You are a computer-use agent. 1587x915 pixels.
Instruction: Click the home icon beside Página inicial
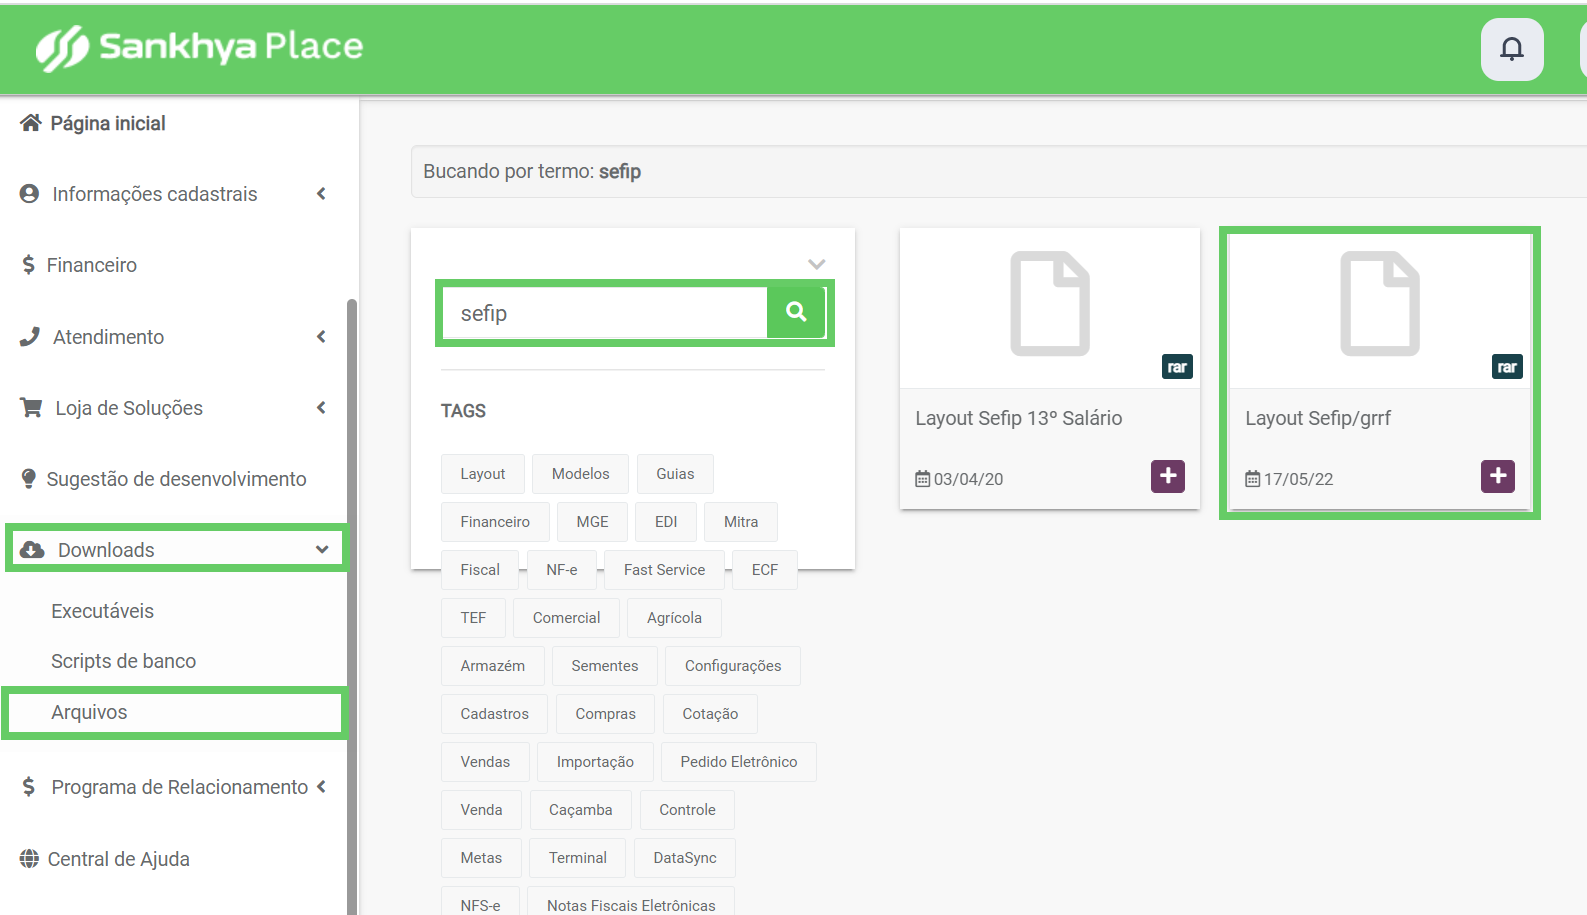[31, 123]
